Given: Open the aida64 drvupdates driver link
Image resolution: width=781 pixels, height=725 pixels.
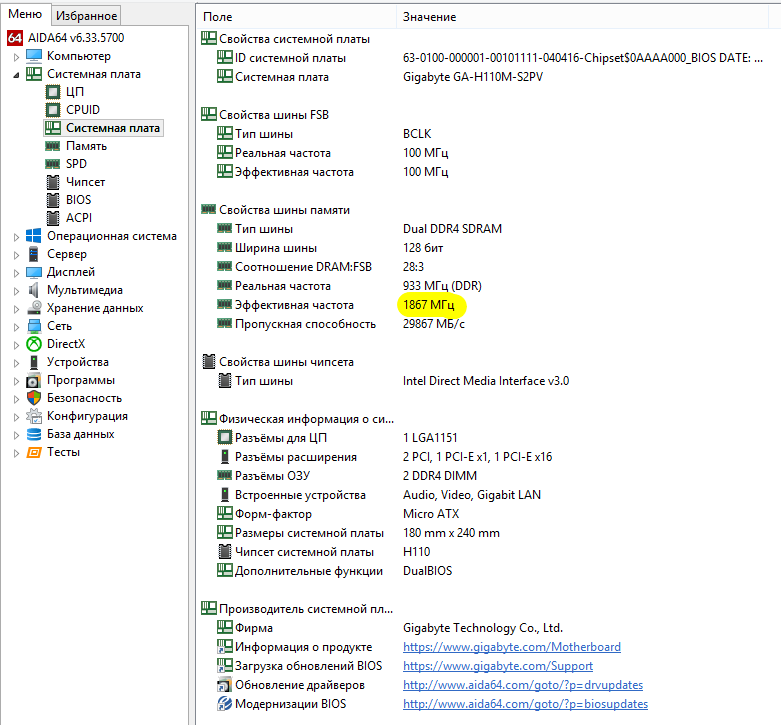Looking at the screenshot, I should [x=522, y=685].
